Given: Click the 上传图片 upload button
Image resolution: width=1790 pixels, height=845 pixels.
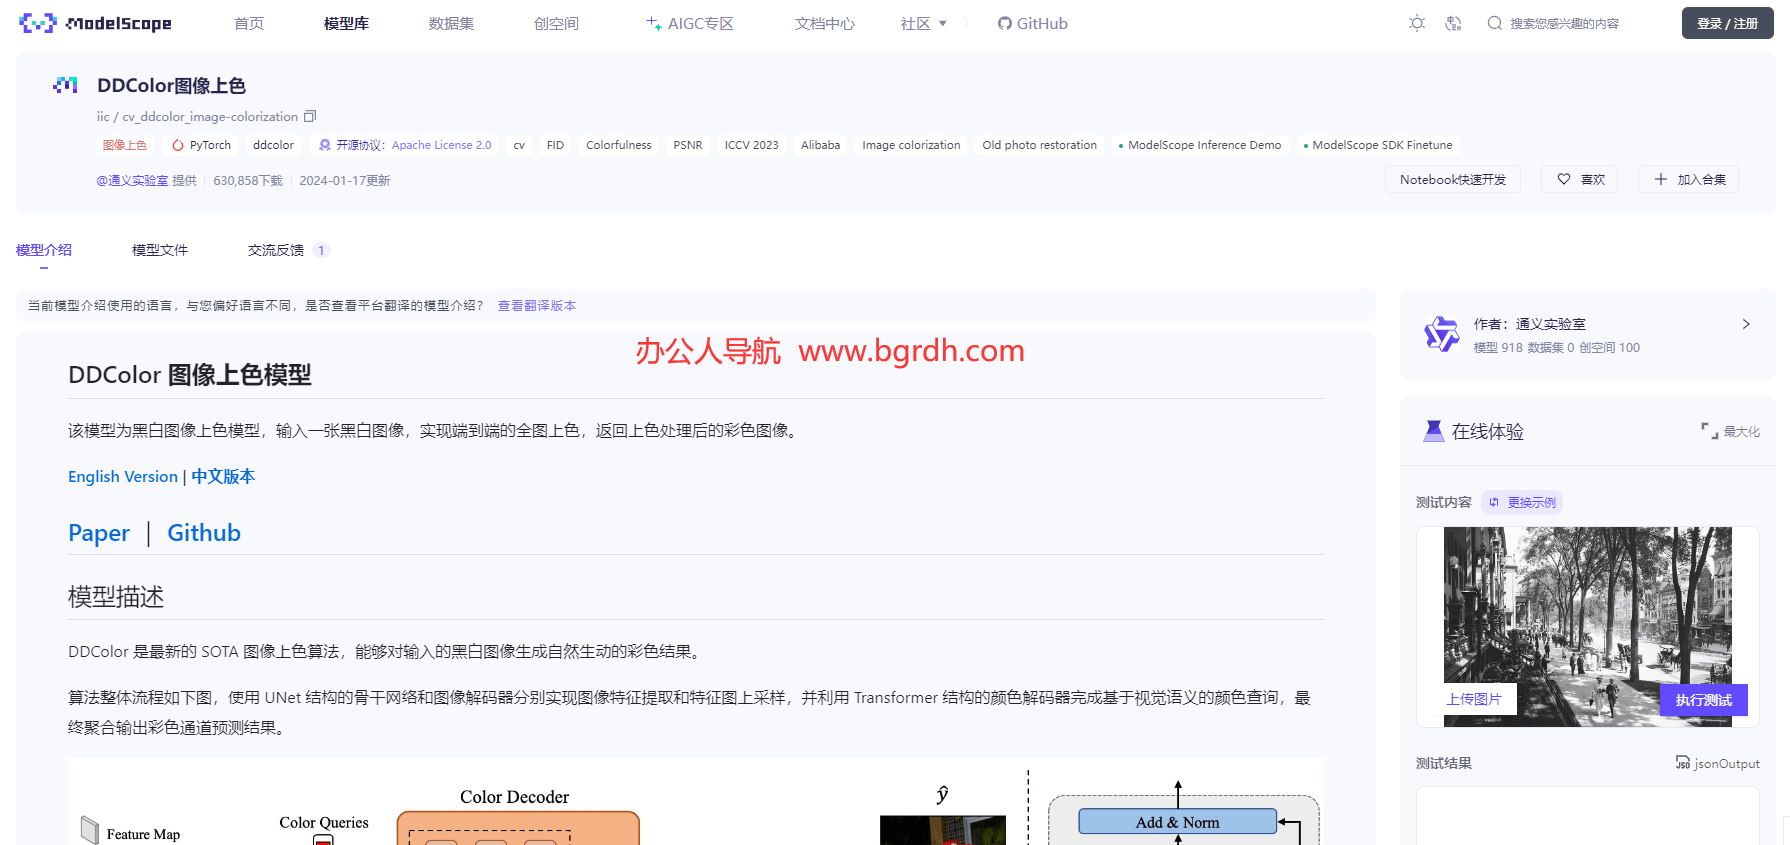Looking at the screenshot, I should click(1474, 699).
